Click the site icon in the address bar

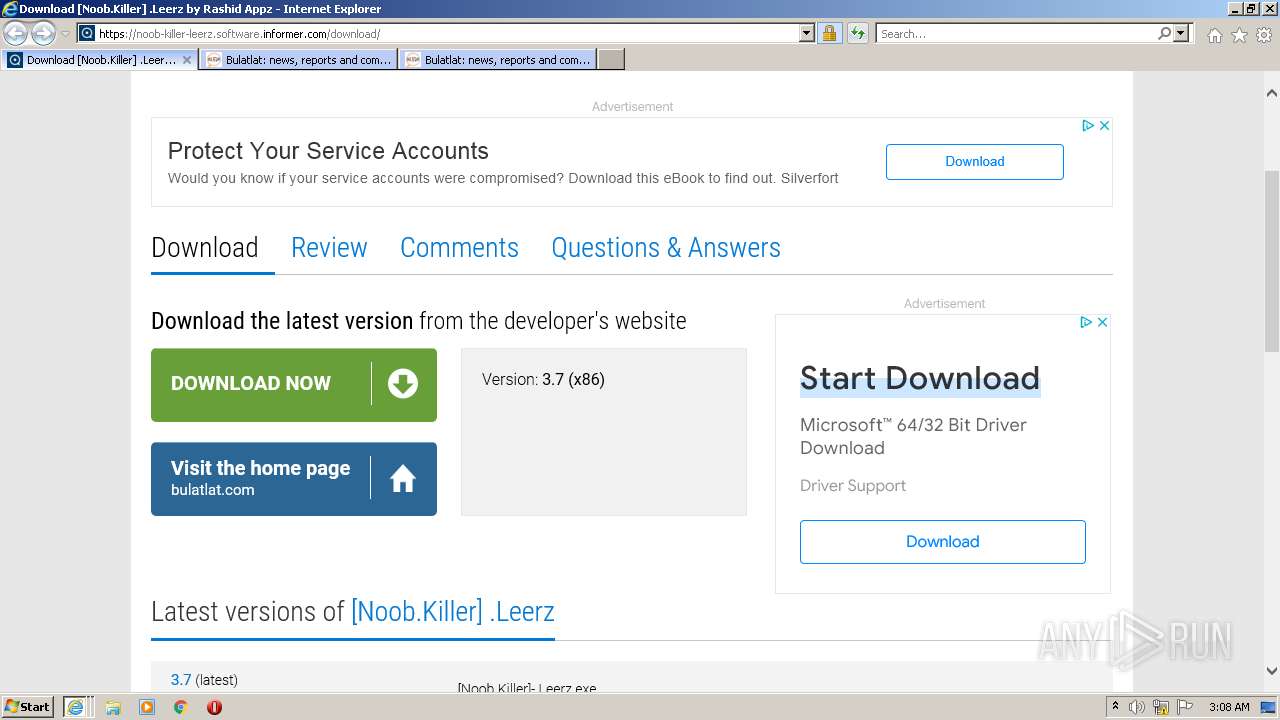[87, 33]
